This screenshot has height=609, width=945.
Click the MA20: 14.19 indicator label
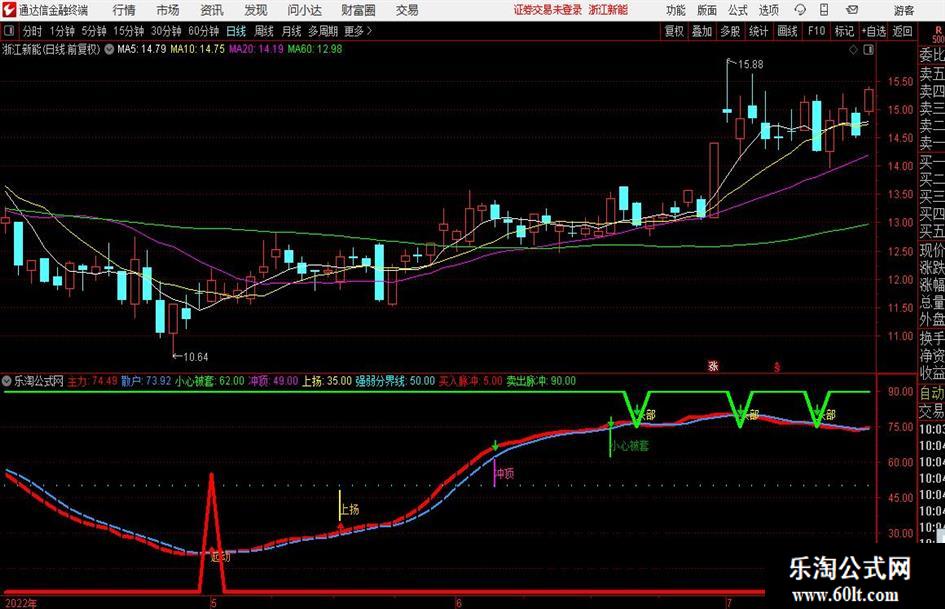[256, 49]
